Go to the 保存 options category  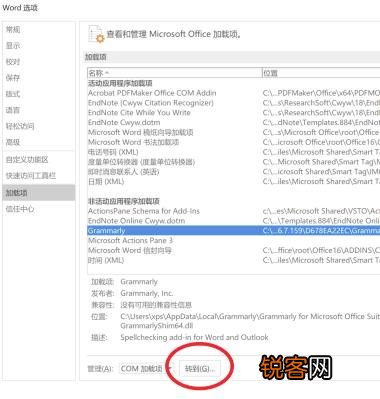click(13, 78)
